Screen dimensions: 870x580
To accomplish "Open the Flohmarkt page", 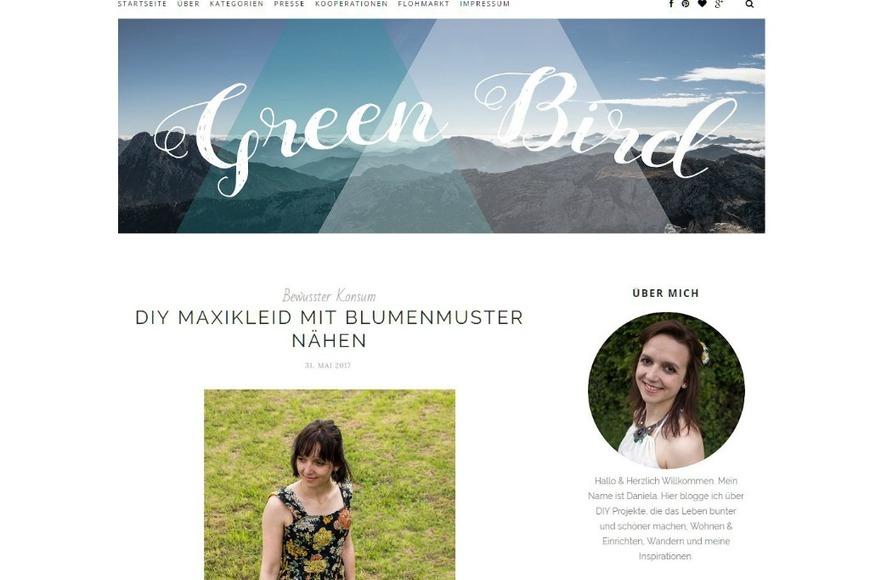I will (423, 3).
